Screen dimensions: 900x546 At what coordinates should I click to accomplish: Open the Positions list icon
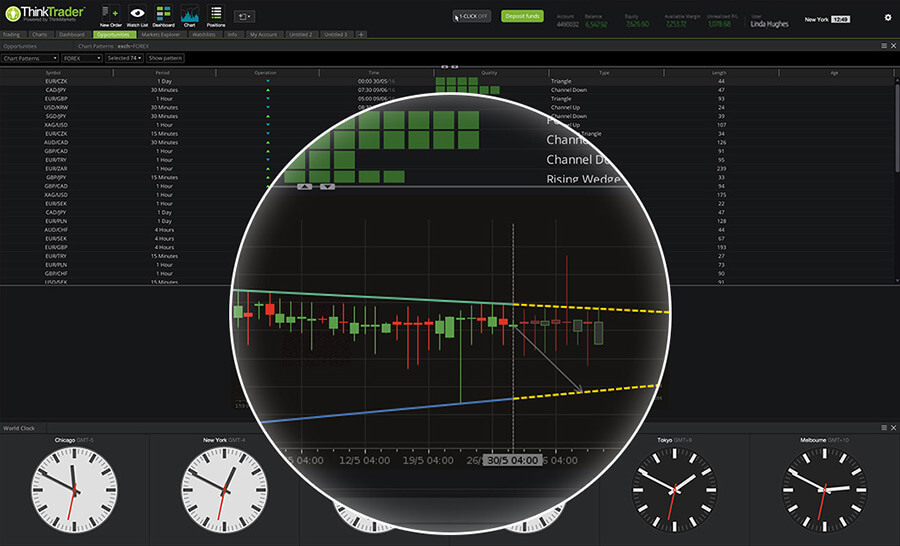click(216, 14)
